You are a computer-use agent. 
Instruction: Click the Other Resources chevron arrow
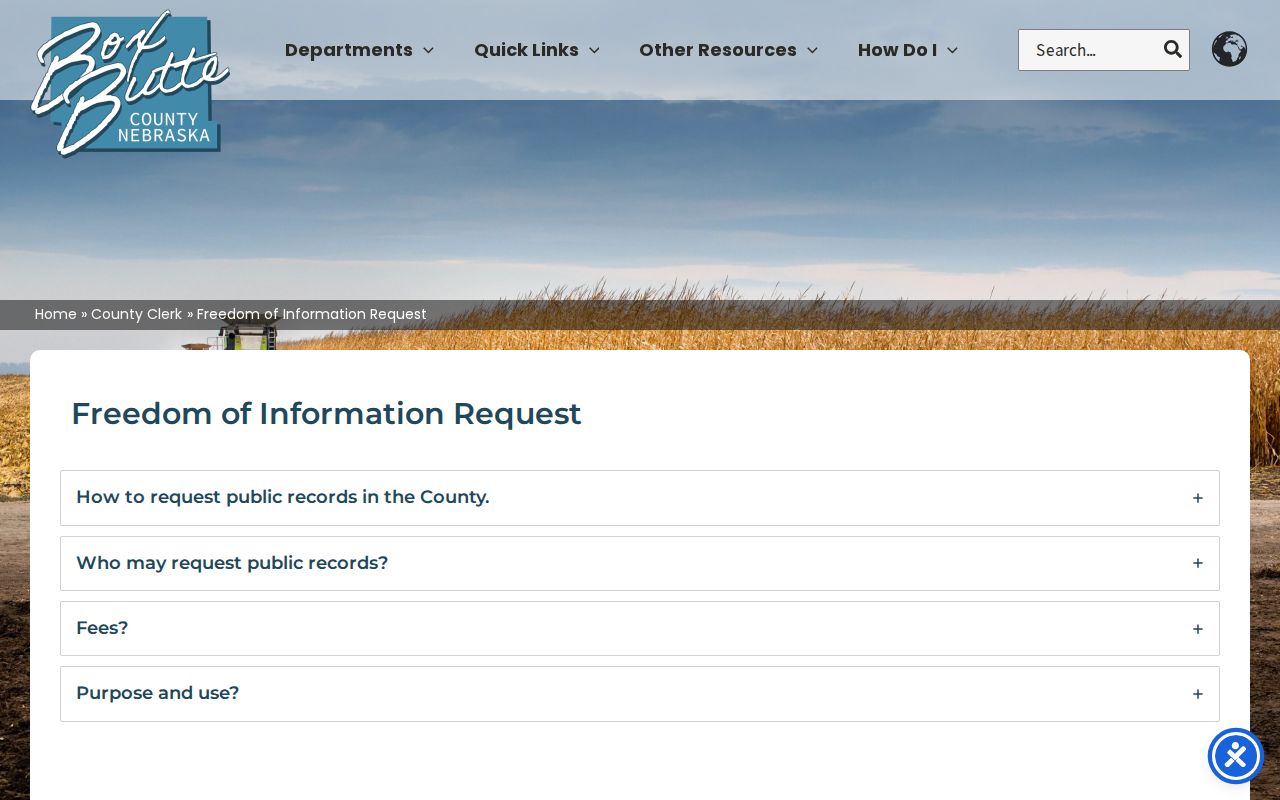pyautogui.click(x=812, y=50)
